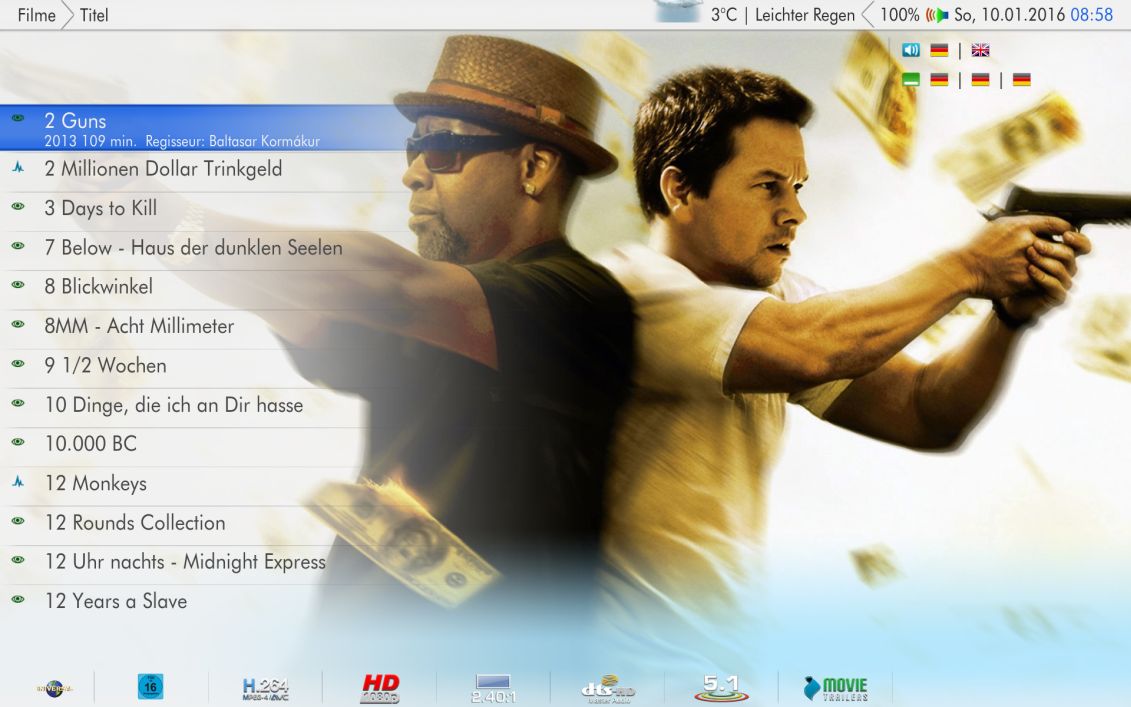Screen dimensions: 1131x707
Task: Click the unwatched marker for 12 Monkeys
Action: tap(18, 481)
